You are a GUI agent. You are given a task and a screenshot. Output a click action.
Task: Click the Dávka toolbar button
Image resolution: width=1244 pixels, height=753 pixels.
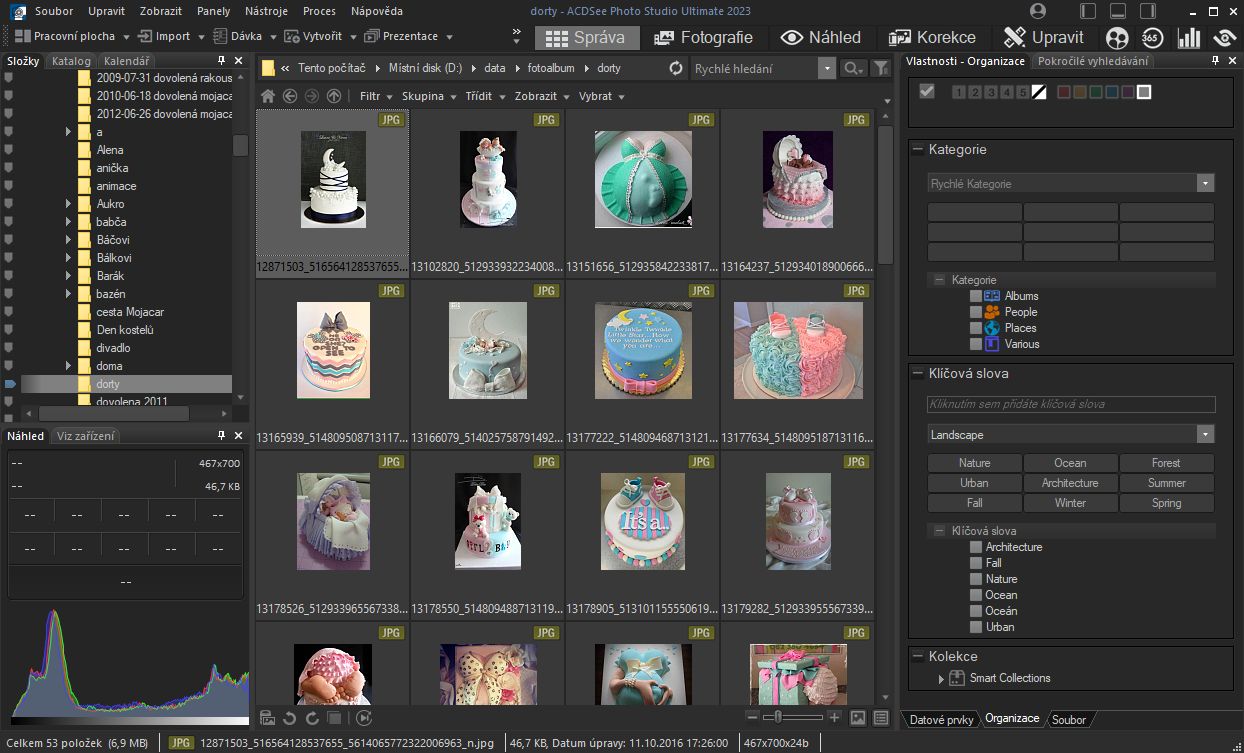point(238,36)
